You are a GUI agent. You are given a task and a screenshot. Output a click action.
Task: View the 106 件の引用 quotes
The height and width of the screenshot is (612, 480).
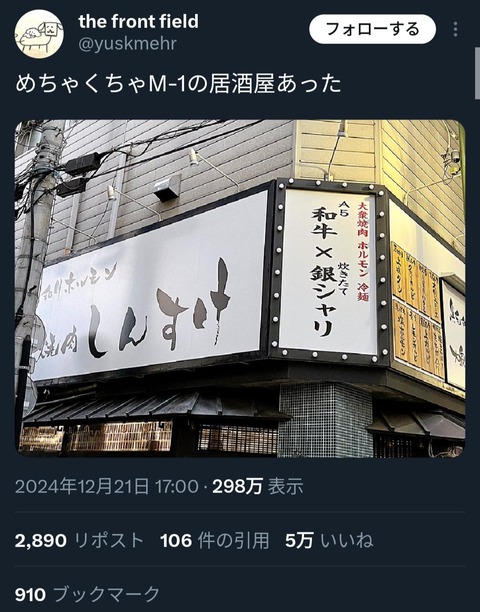click(x=215, y=541)
